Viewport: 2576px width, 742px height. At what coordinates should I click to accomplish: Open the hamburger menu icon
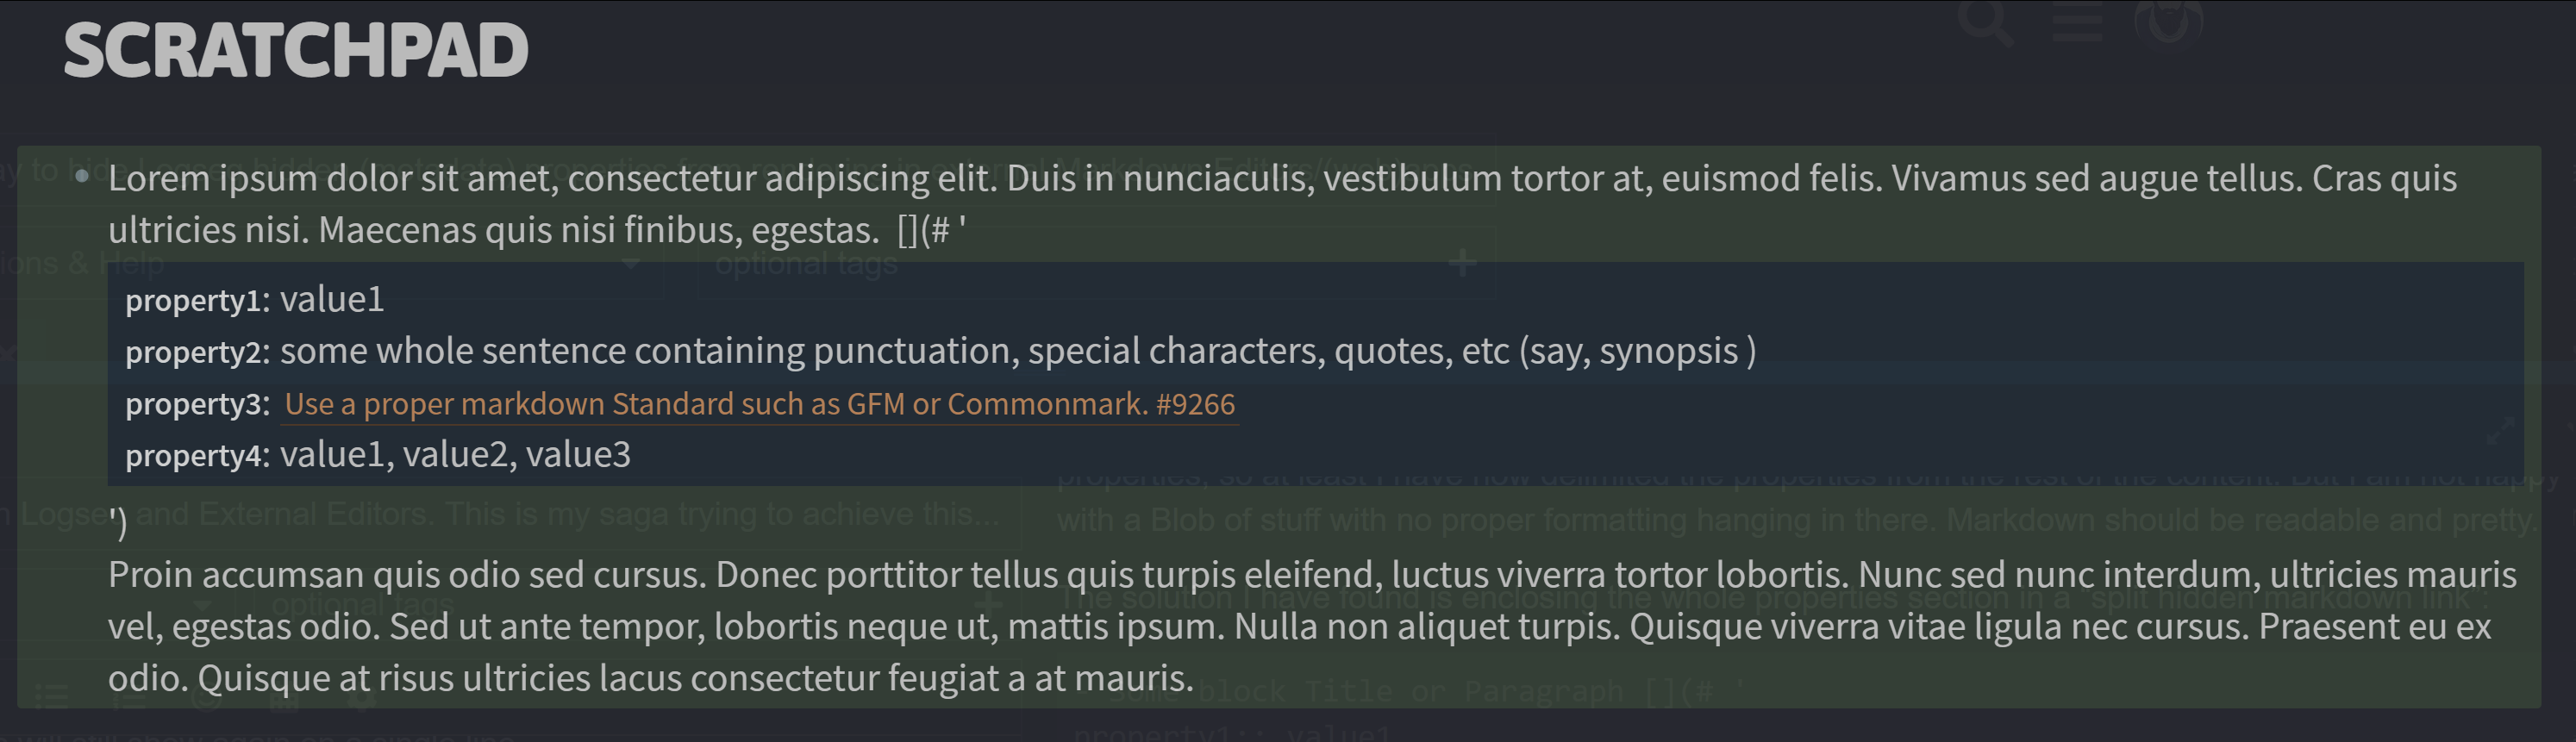2076,22
